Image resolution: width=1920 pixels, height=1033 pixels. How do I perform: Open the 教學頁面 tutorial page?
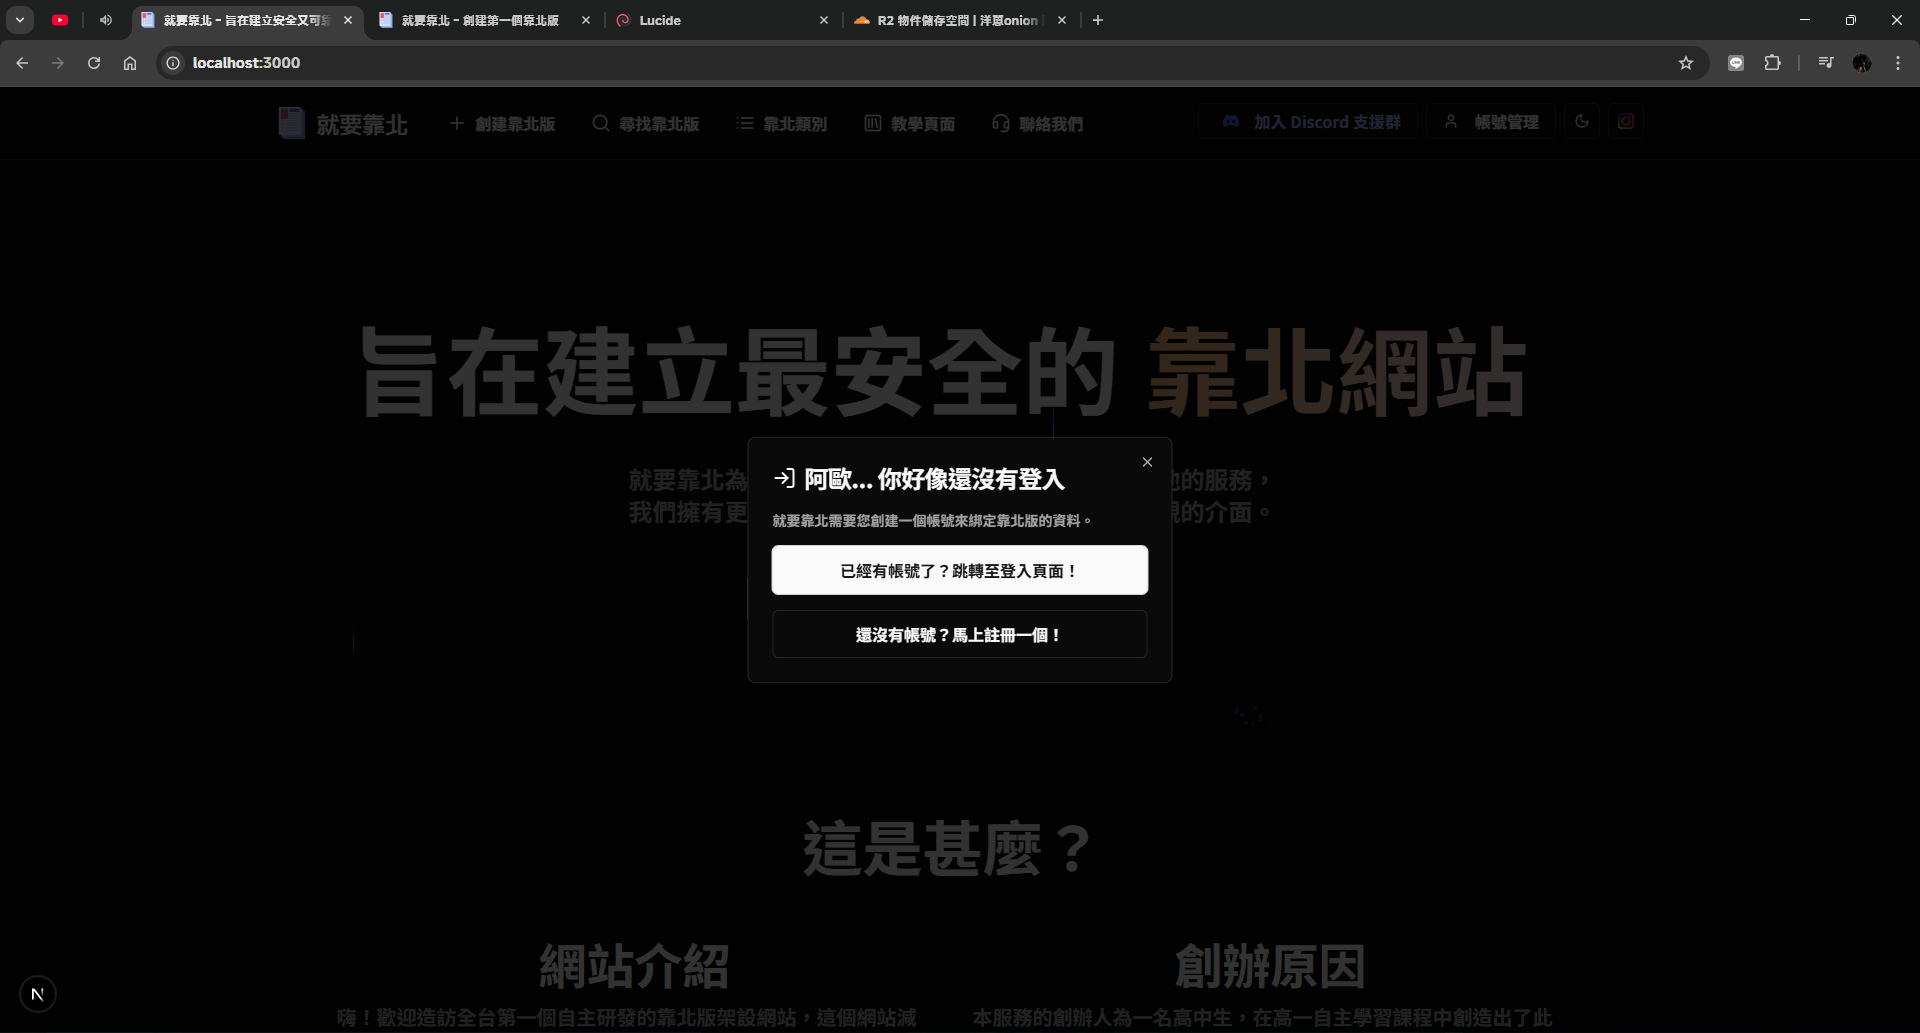[910, 124]
